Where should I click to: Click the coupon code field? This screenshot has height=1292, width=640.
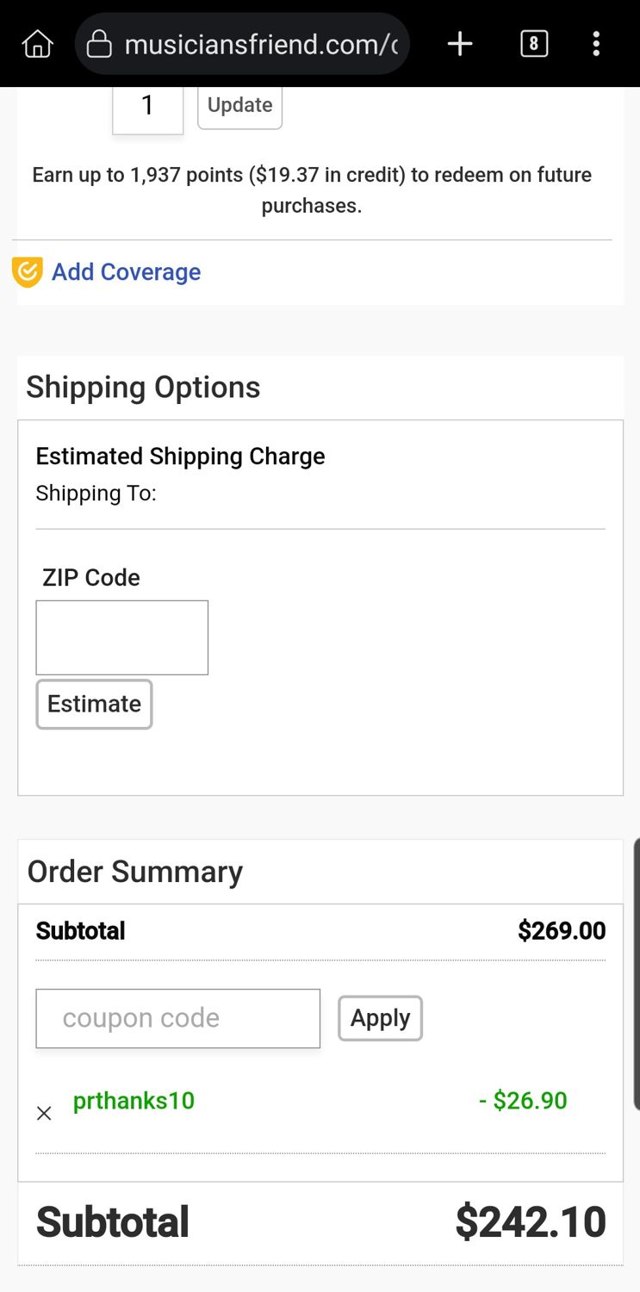tap(178, 1018)
